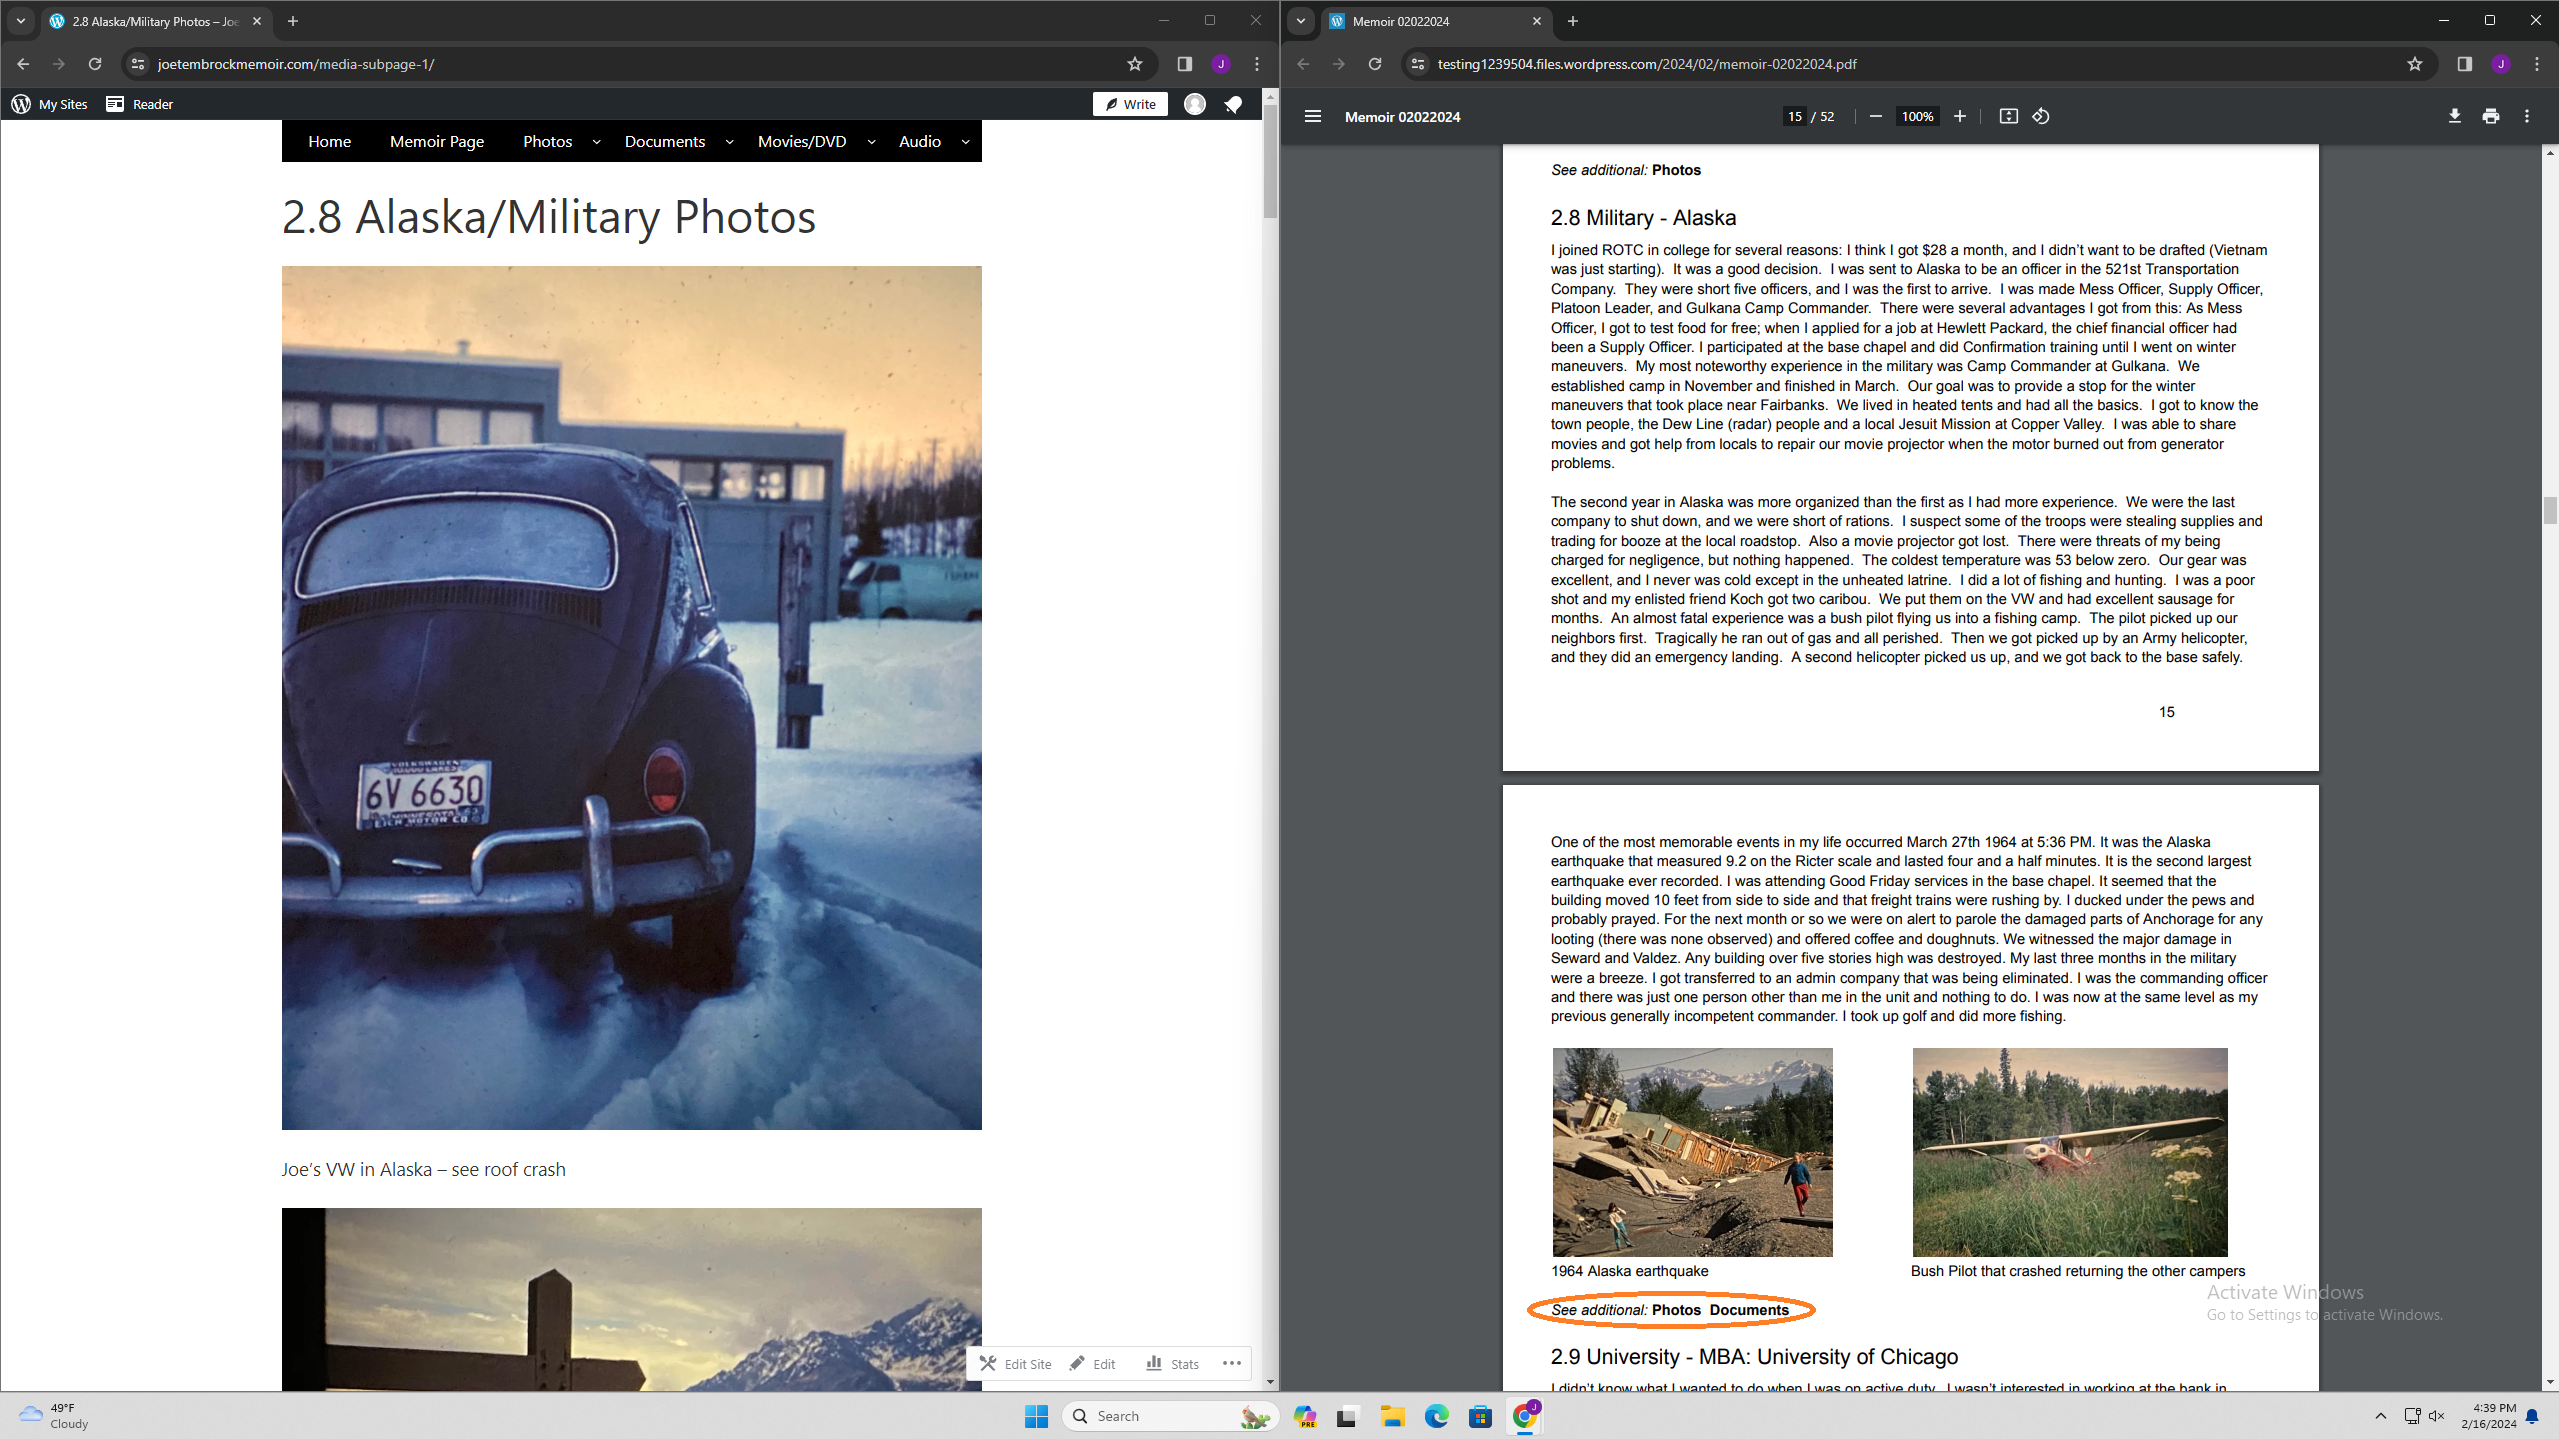Screen dimensions: 2559x1439
Task: Expand the Documents submenu chevron
Action: pyautogui.click(x=729, y=142)
